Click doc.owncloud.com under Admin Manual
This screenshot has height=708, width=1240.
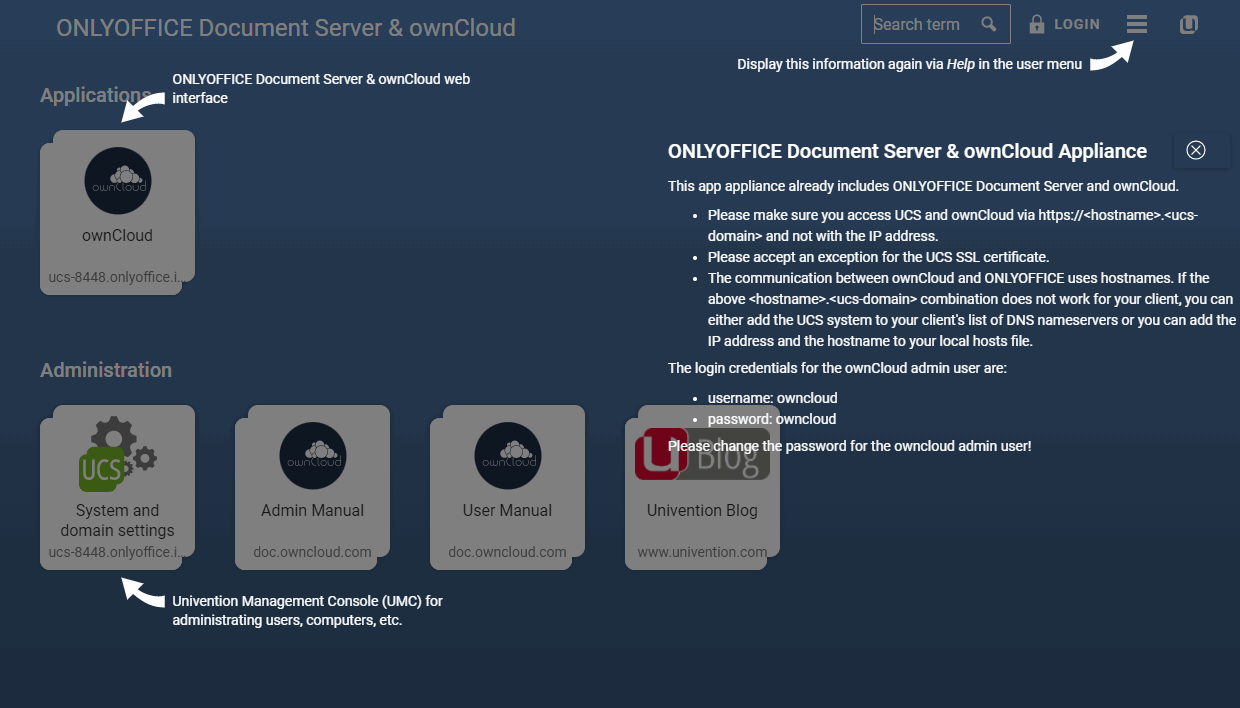(x=312, y=552)
